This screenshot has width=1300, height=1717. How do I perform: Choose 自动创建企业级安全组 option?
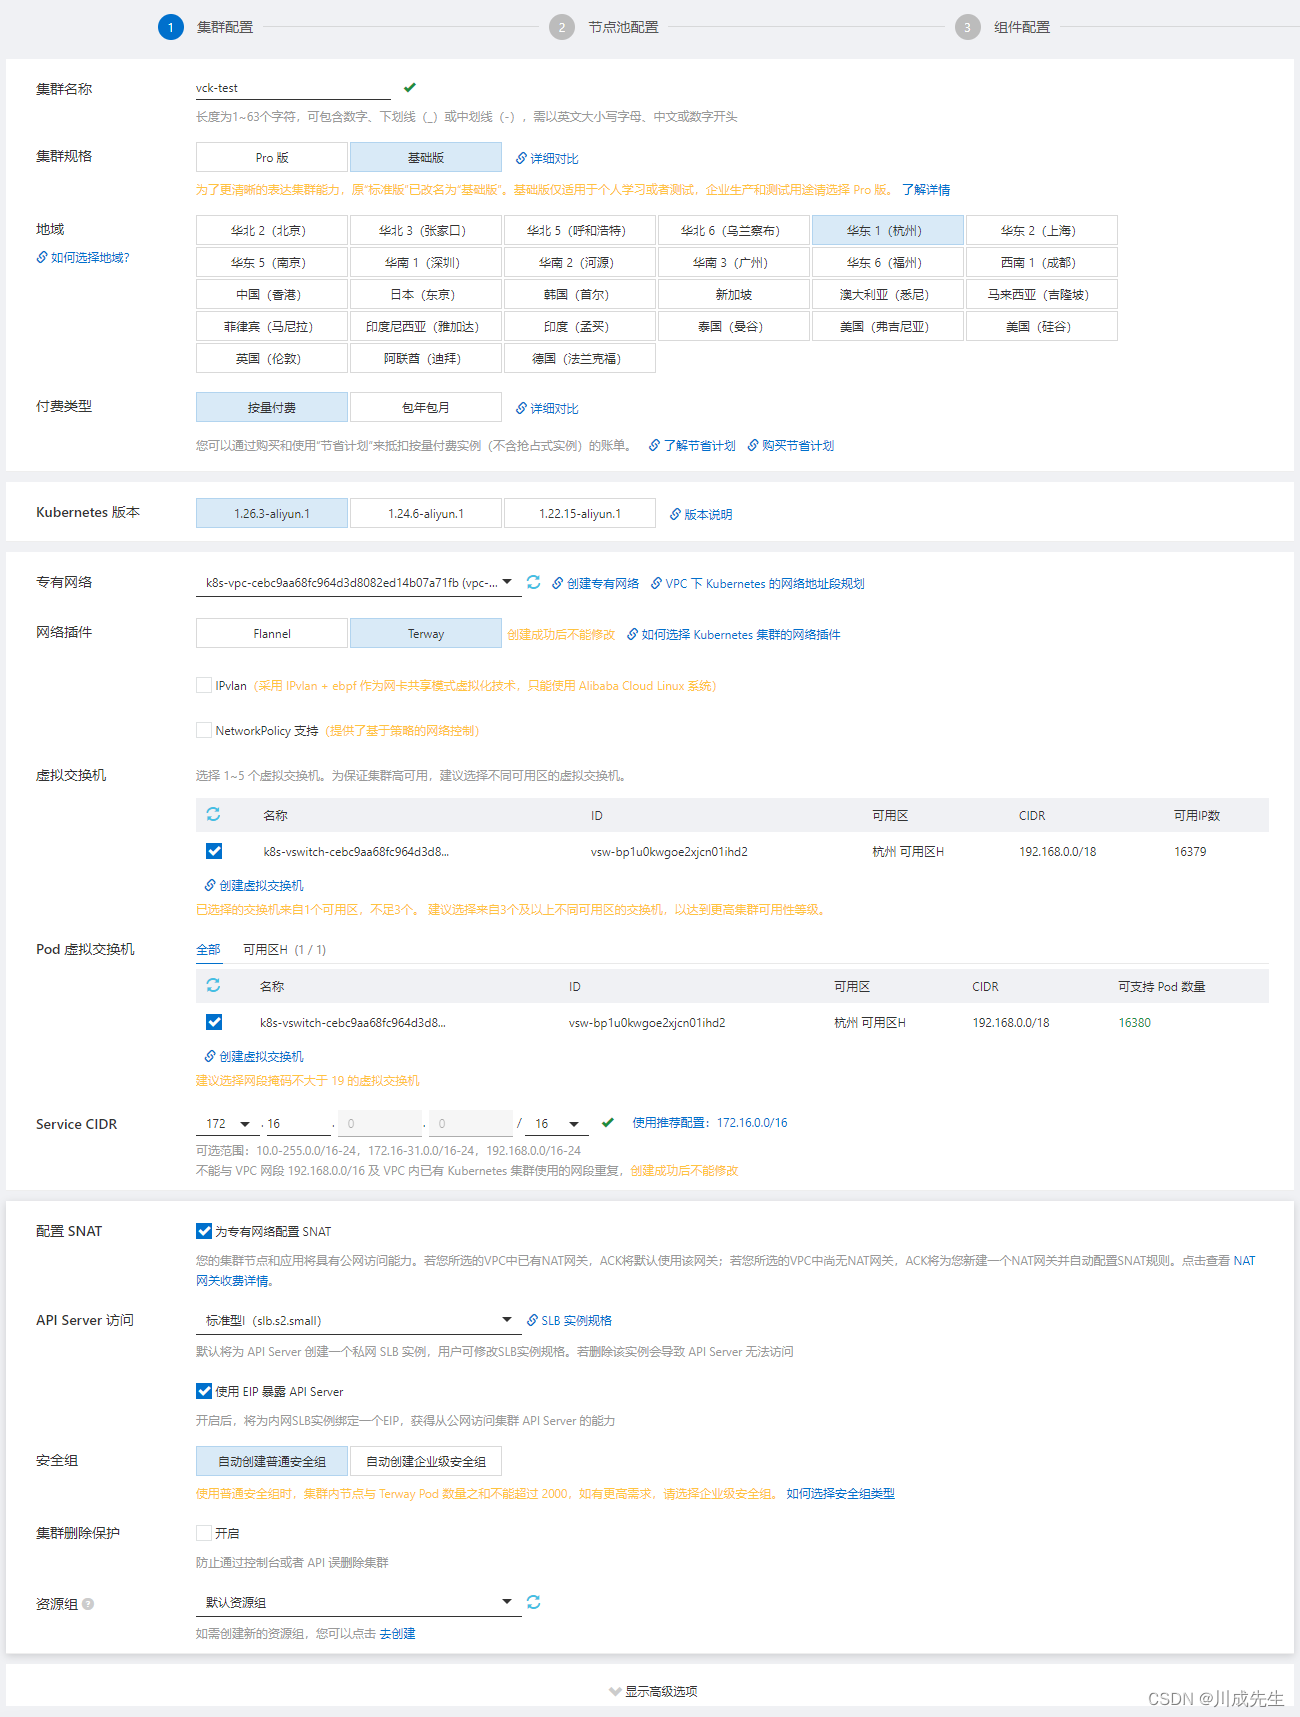[x=426, y=1461]
